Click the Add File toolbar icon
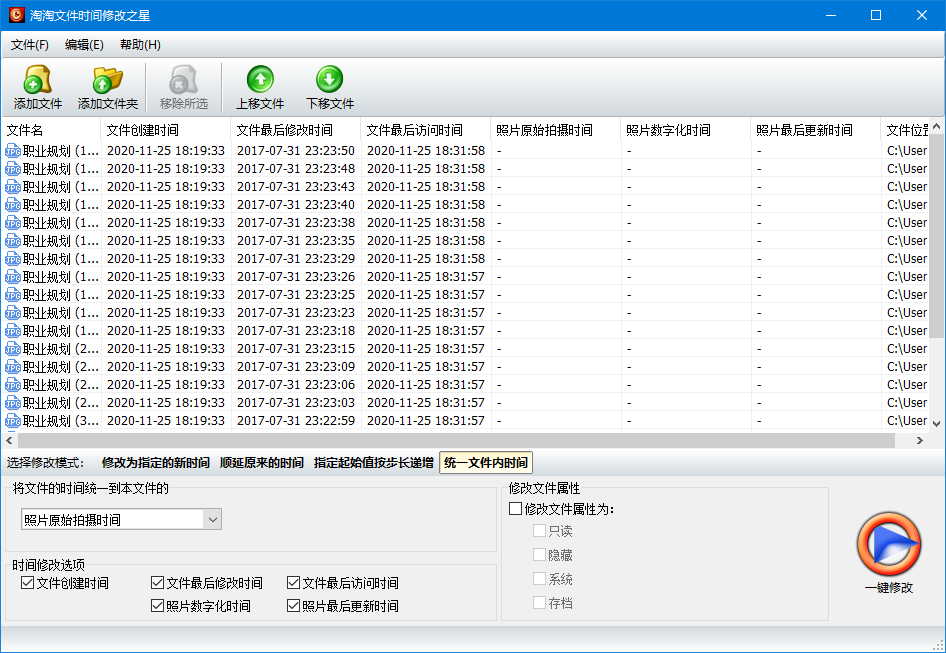This screenshot has height=653, width=946. click(x=37, y=80)
